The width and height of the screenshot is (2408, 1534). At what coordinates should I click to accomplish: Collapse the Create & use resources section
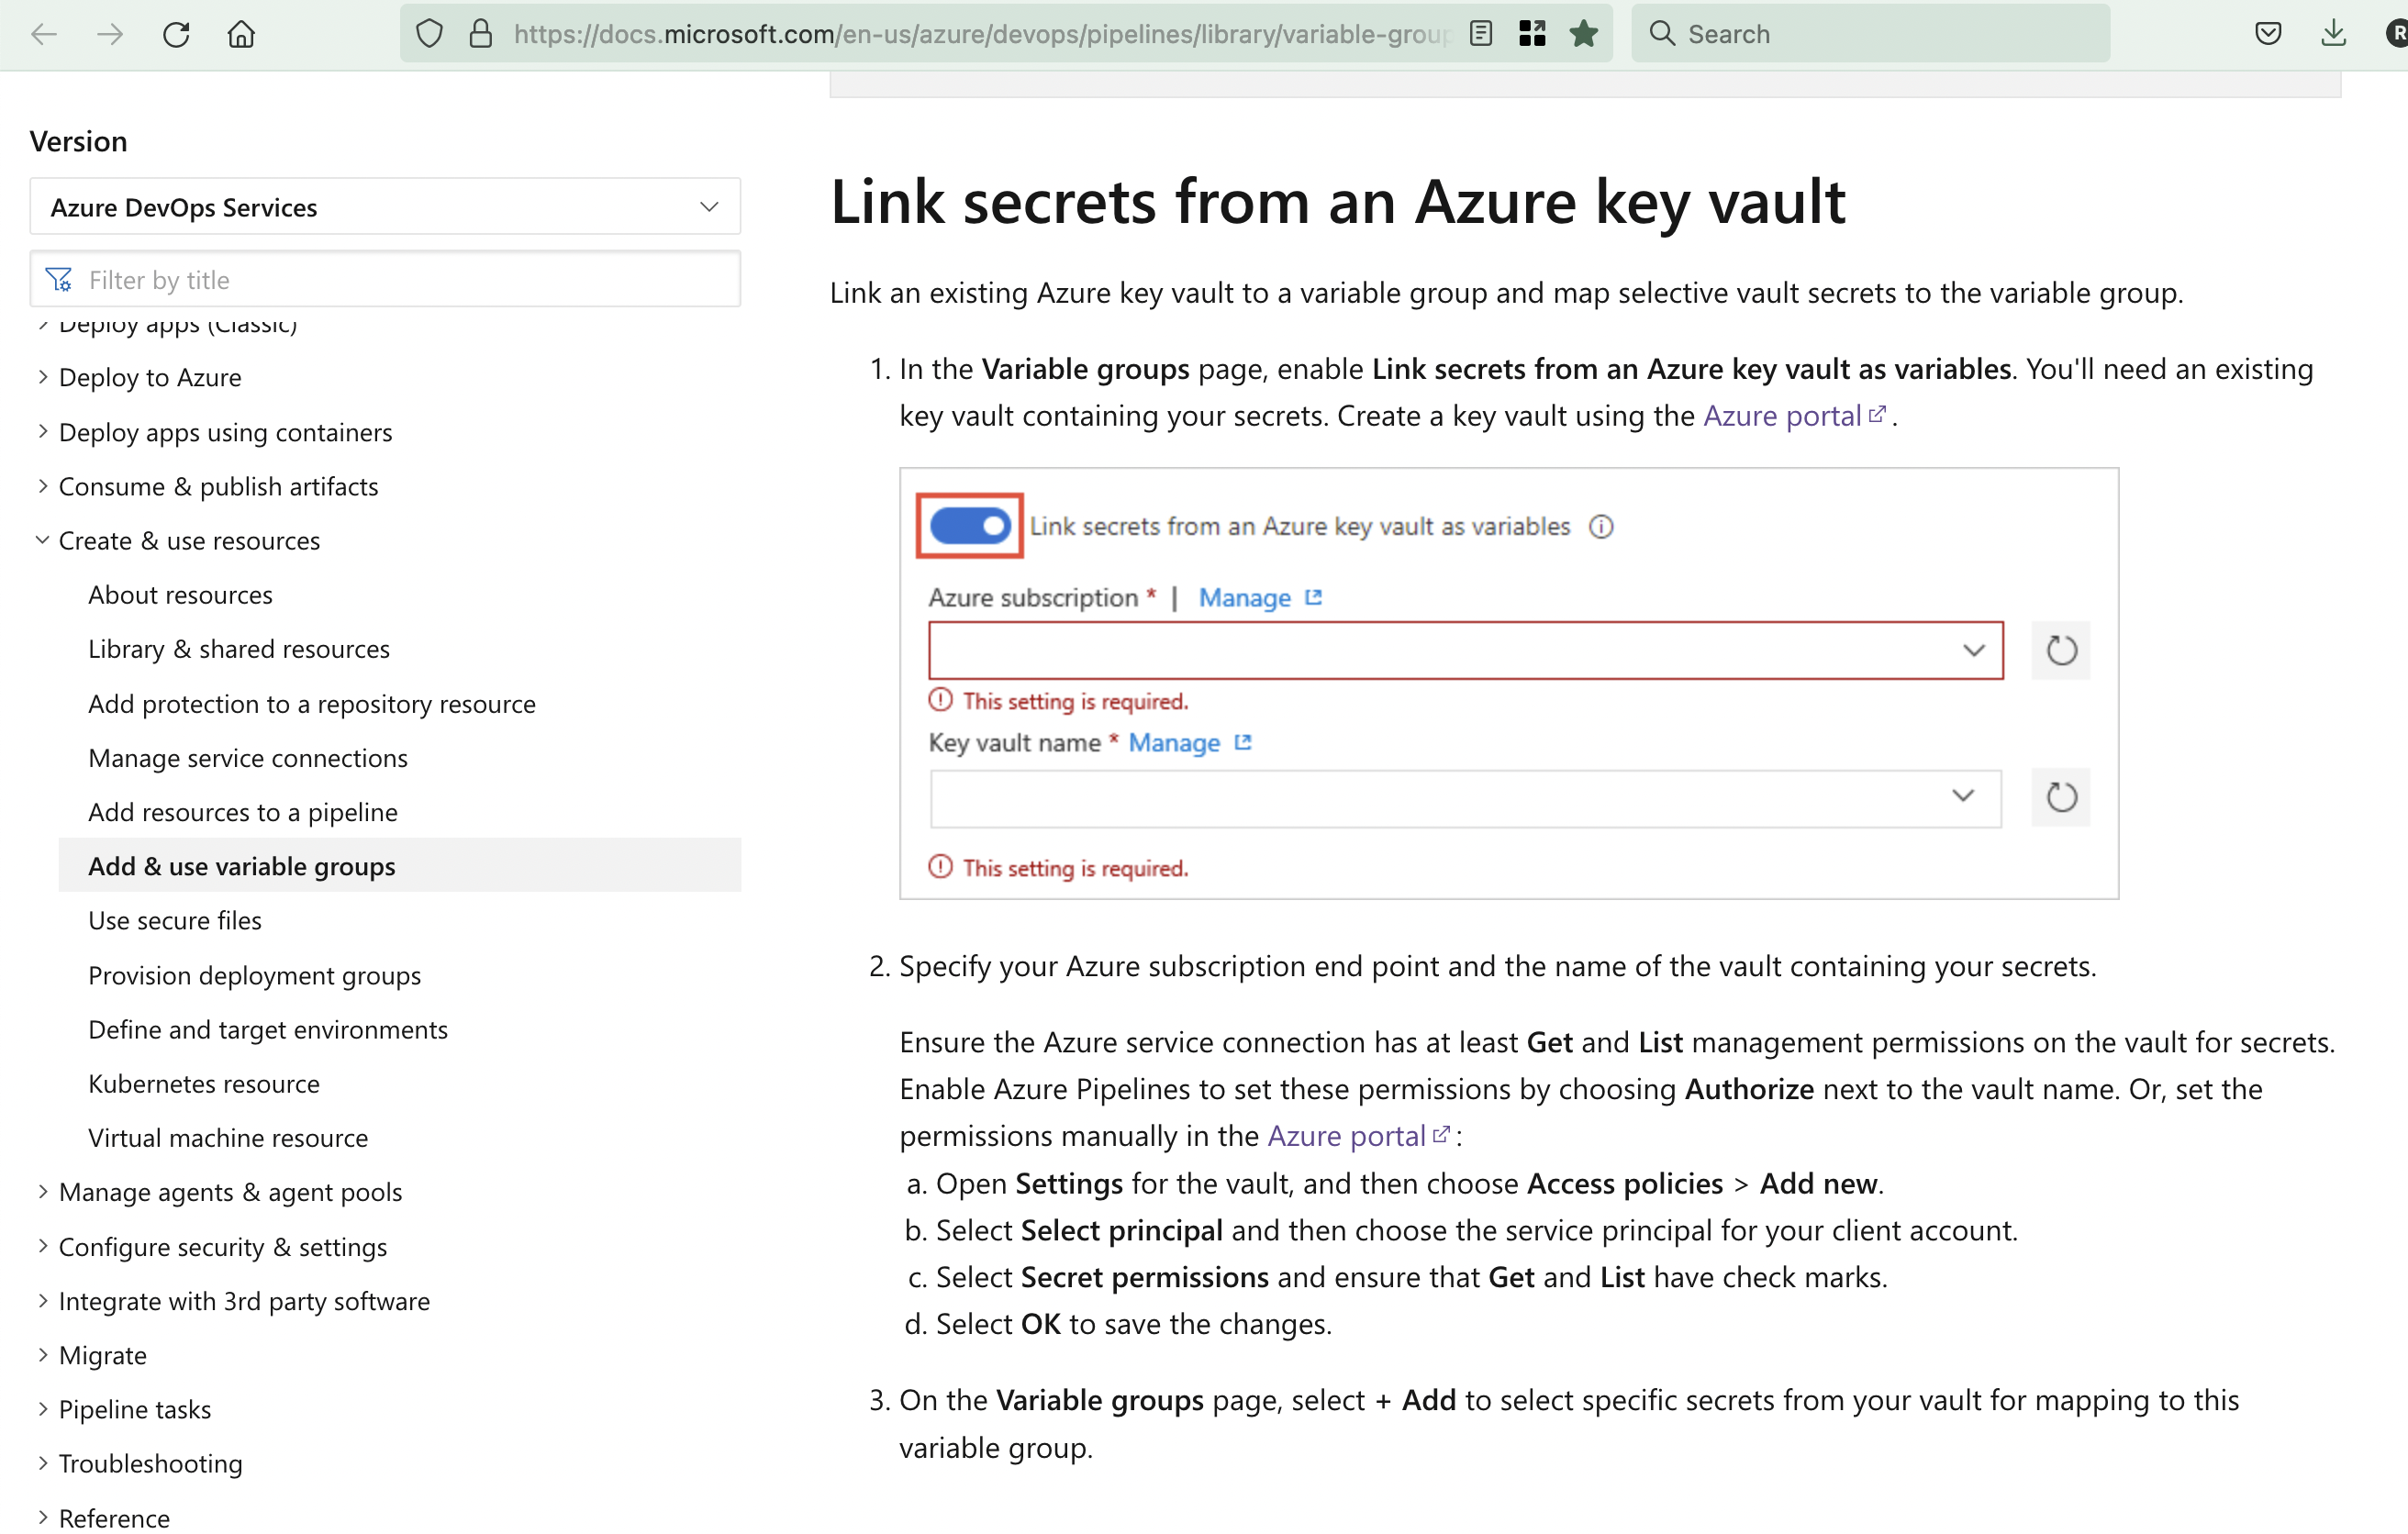coord(189,541)
